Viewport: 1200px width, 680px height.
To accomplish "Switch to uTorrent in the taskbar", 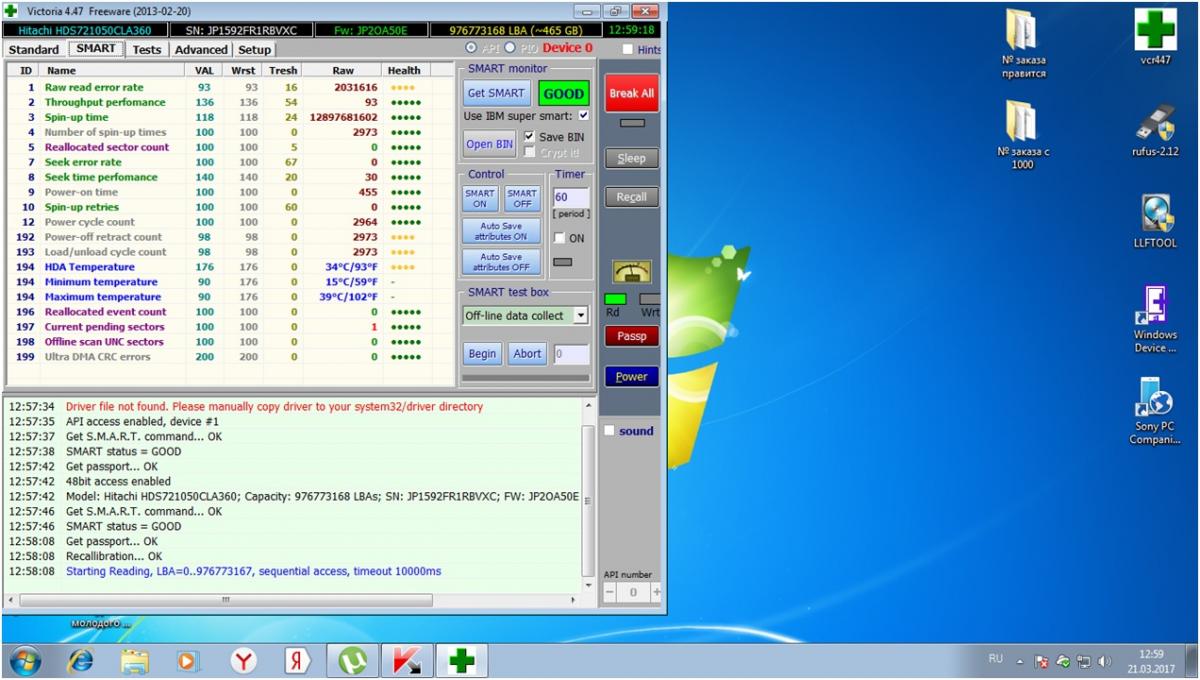I will pyautogui.click(x=351, y=661).
